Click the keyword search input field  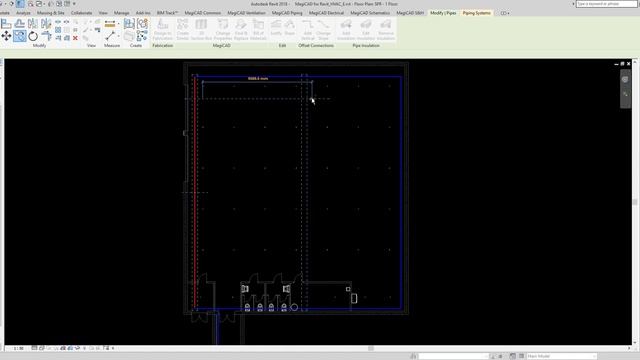pos(607,4)
